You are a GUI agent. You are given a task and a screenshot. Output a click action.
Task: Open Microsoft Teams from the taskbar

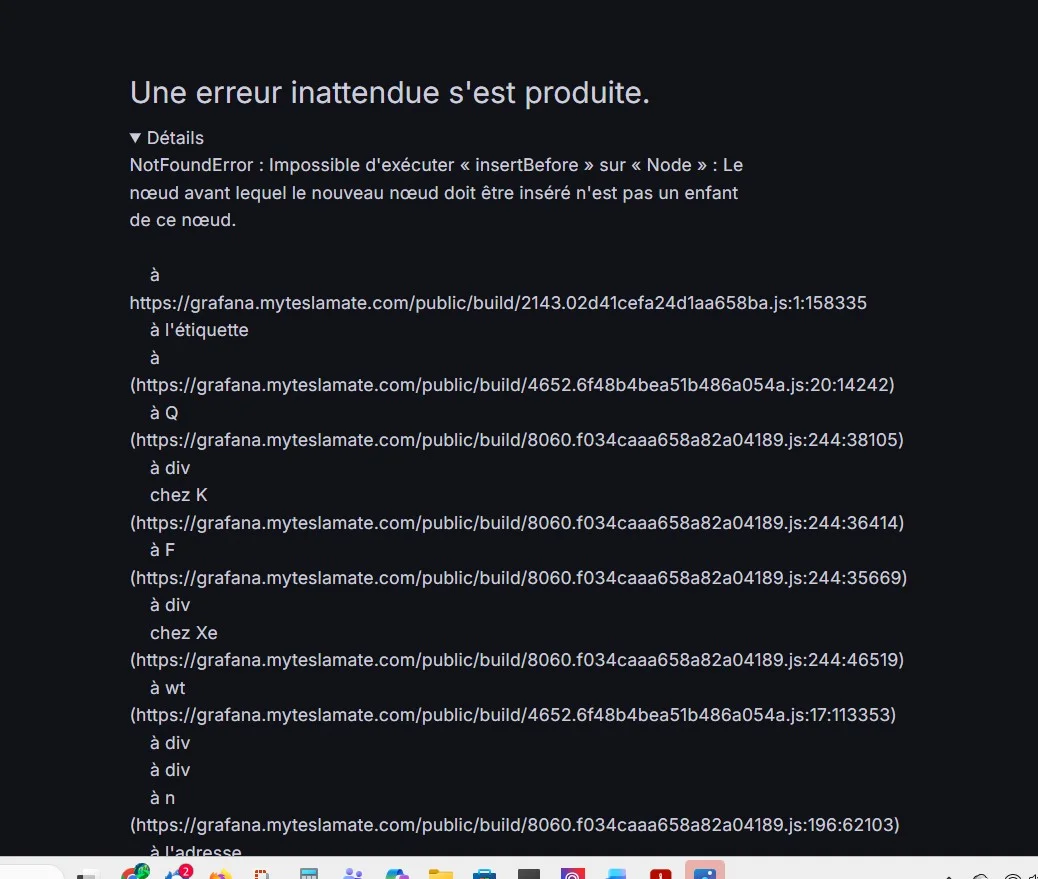353,873
